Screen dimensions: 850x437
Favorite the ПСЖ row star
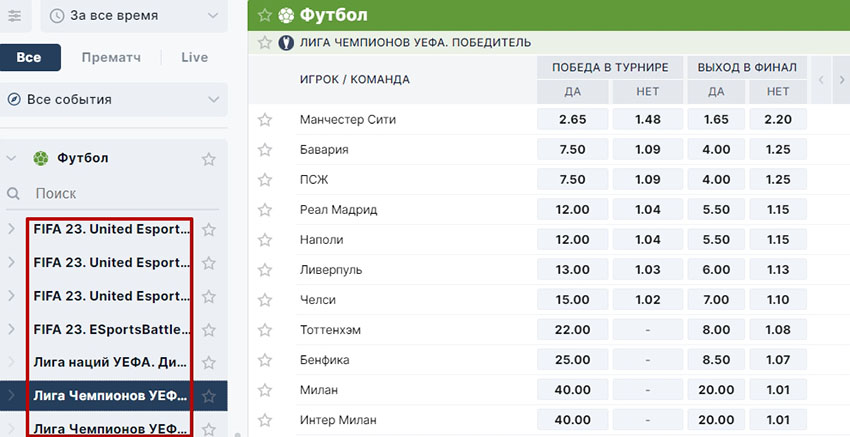point(265,179)
